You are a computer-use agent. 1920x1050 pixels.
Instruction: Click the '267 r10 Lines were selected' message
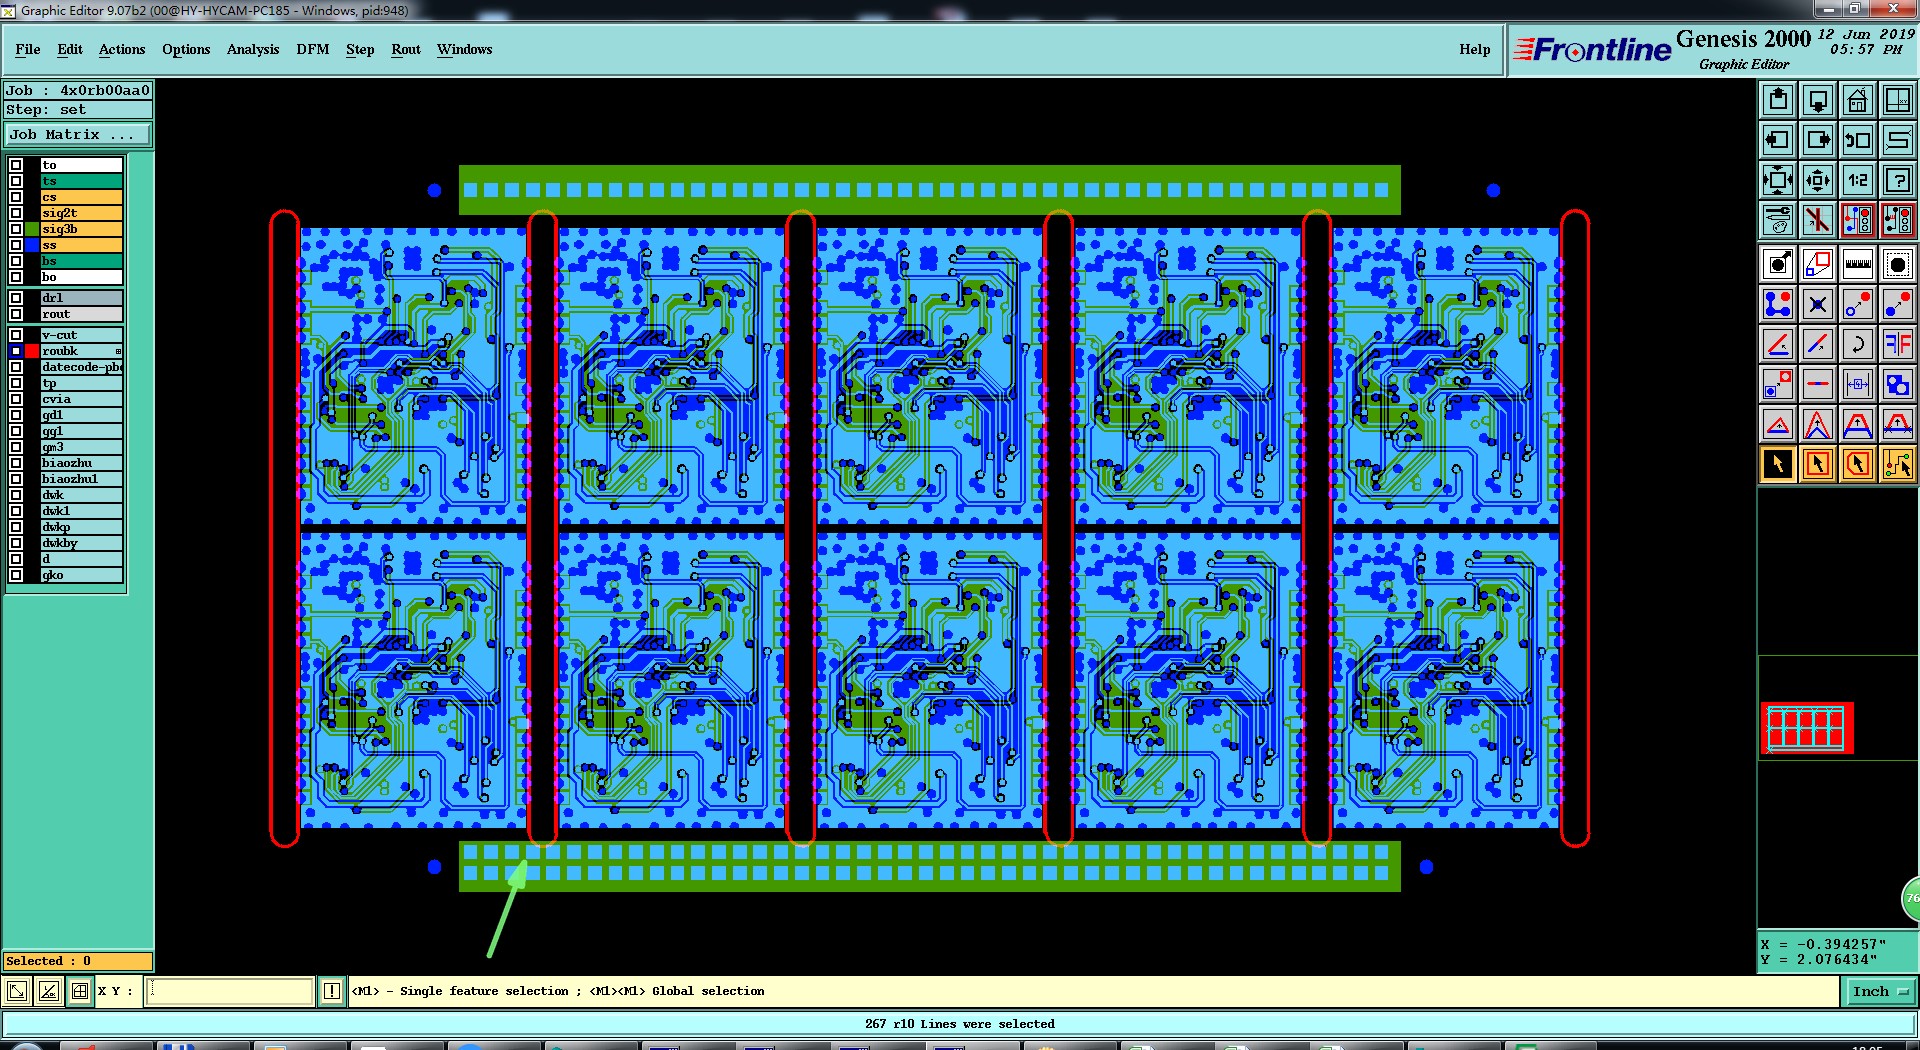tap(959, 1024)
